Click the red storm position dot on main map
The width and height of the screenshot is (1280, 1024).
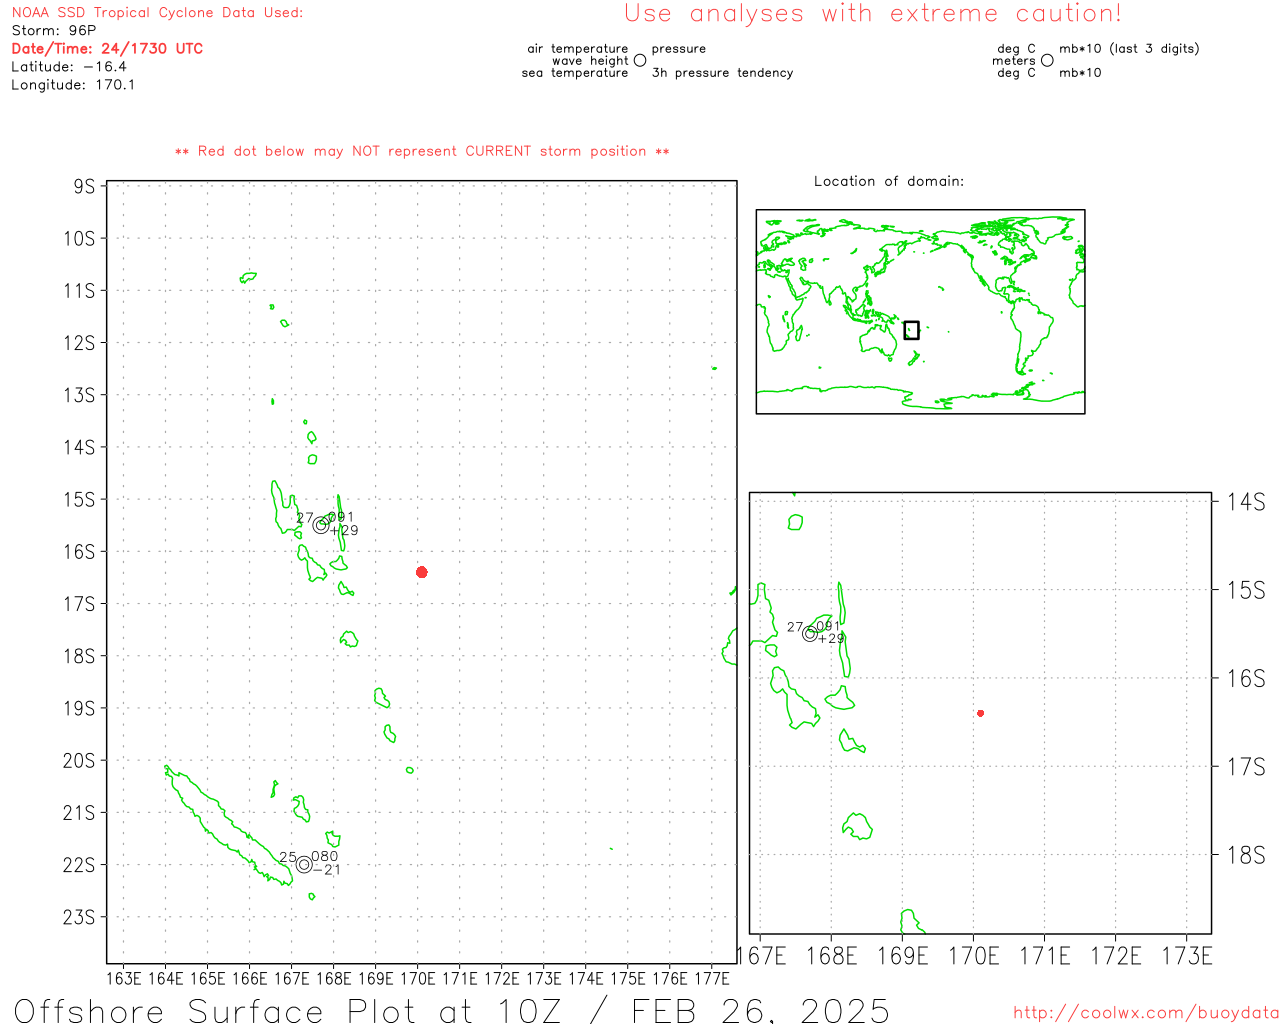(422, 572)
